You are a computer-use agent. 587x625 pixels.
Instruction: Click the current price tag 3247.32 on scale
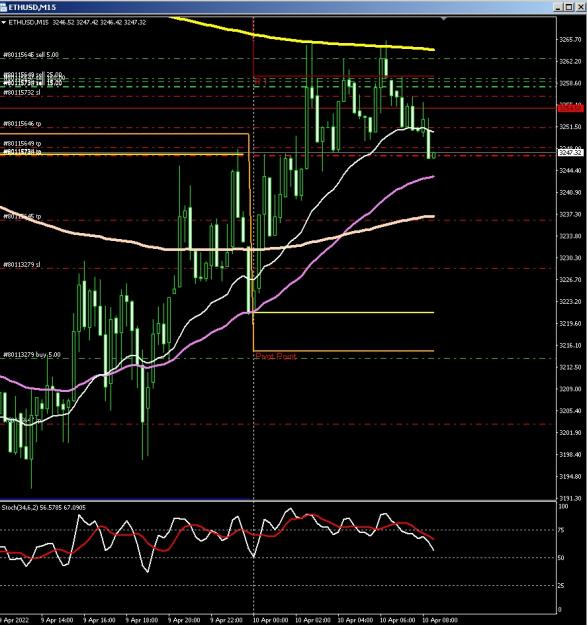(x=570, y=153)
